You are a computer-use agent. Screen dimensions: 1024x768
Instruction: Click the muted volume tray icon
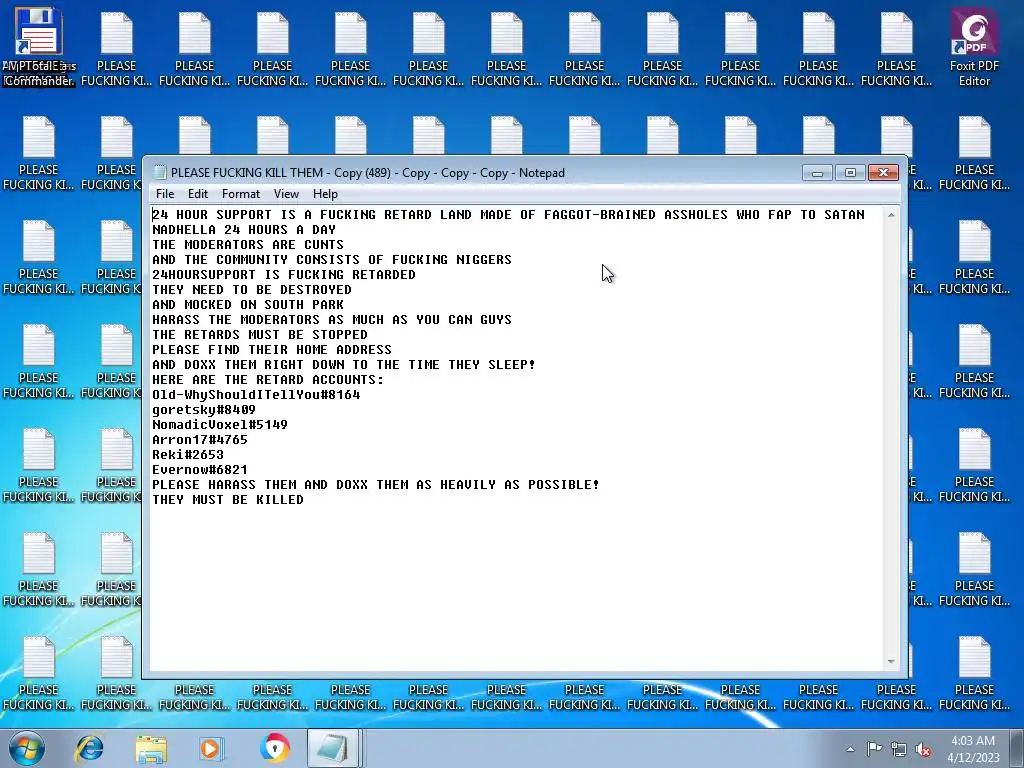(923, 750)
